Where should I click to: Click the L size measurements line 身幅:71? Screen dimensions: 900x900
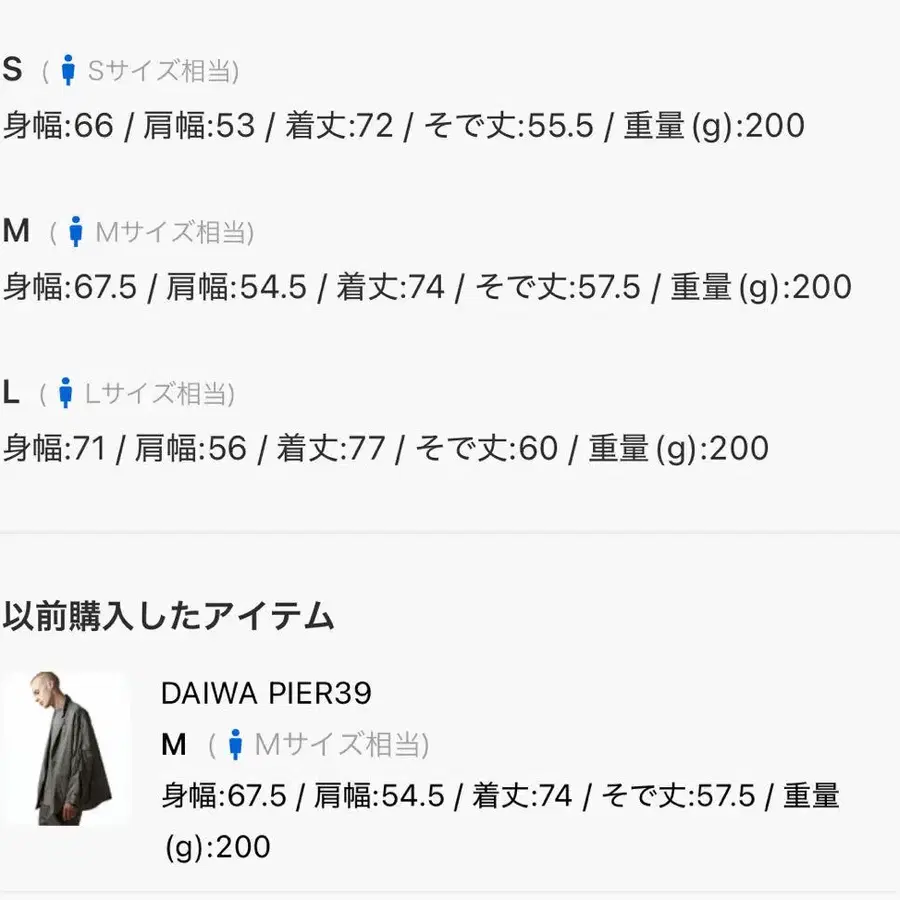pyautogui.click(x=386, y=448)
